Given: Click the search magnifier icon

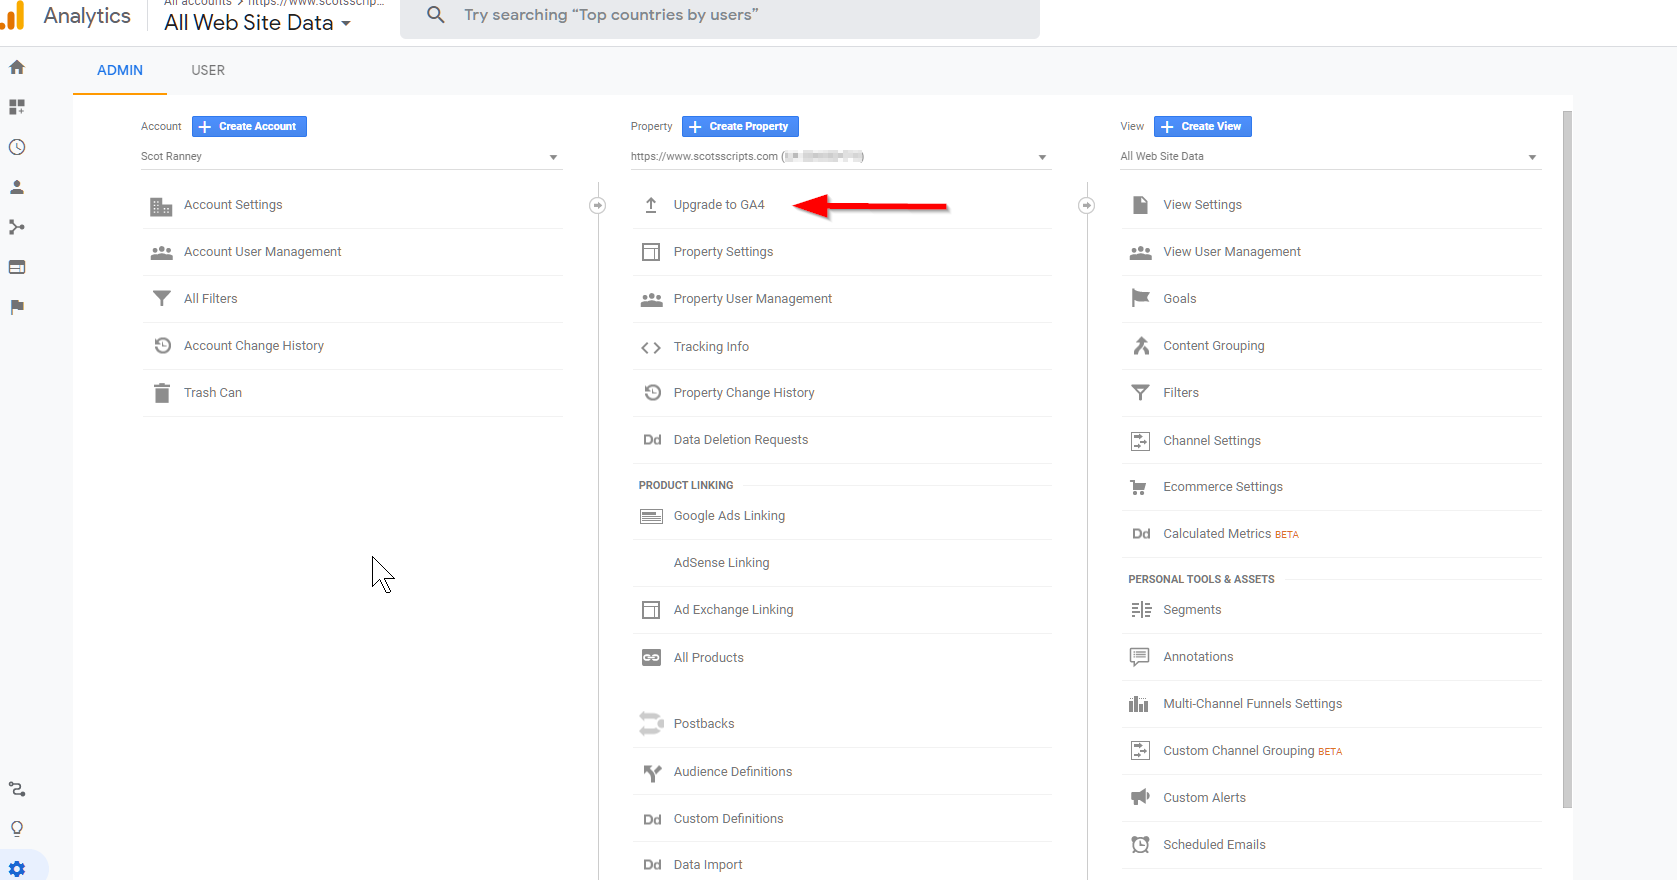Looking at the screenshot, I should point(436,15).
